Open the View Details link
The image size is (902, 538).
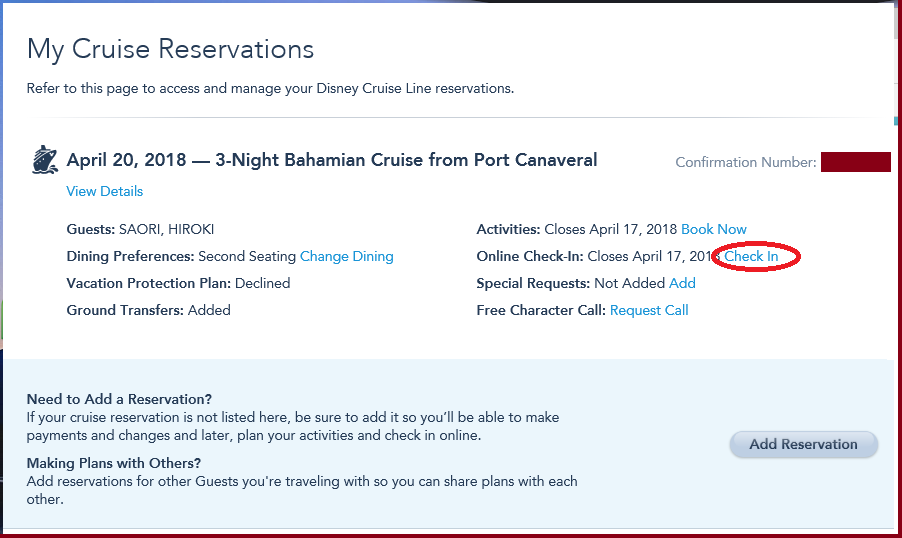tap(105, 192)
